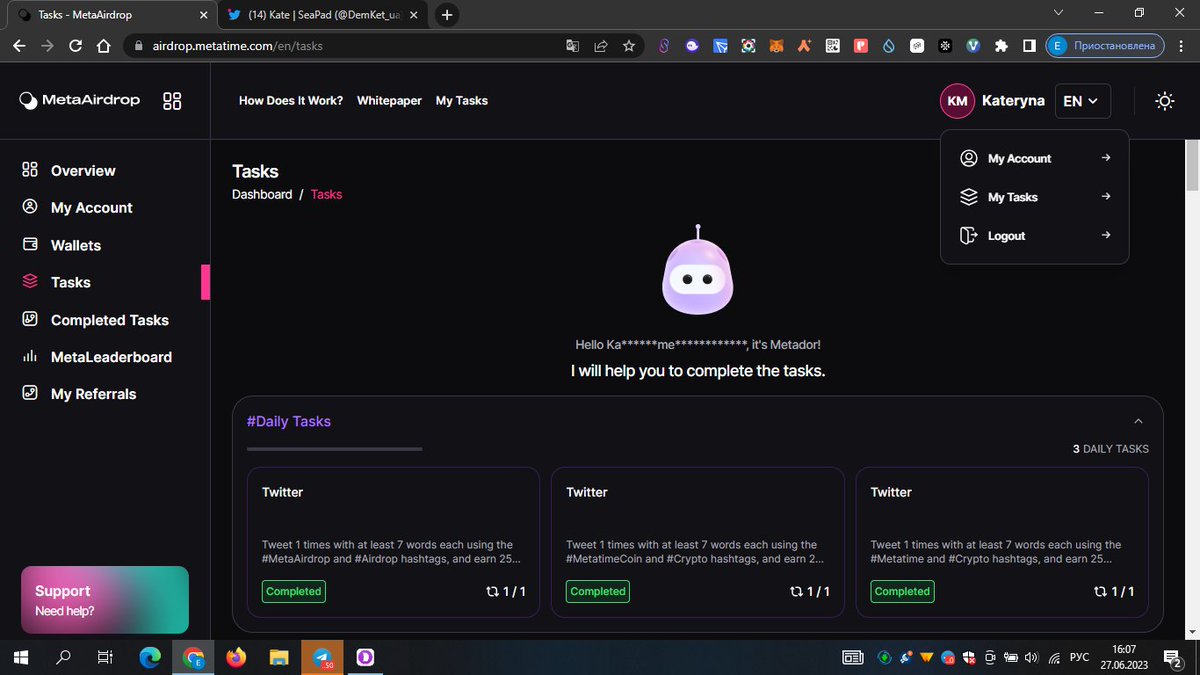
Task: Collapse the #Daily Tasks section chevron
Action: coord(1138,421)
